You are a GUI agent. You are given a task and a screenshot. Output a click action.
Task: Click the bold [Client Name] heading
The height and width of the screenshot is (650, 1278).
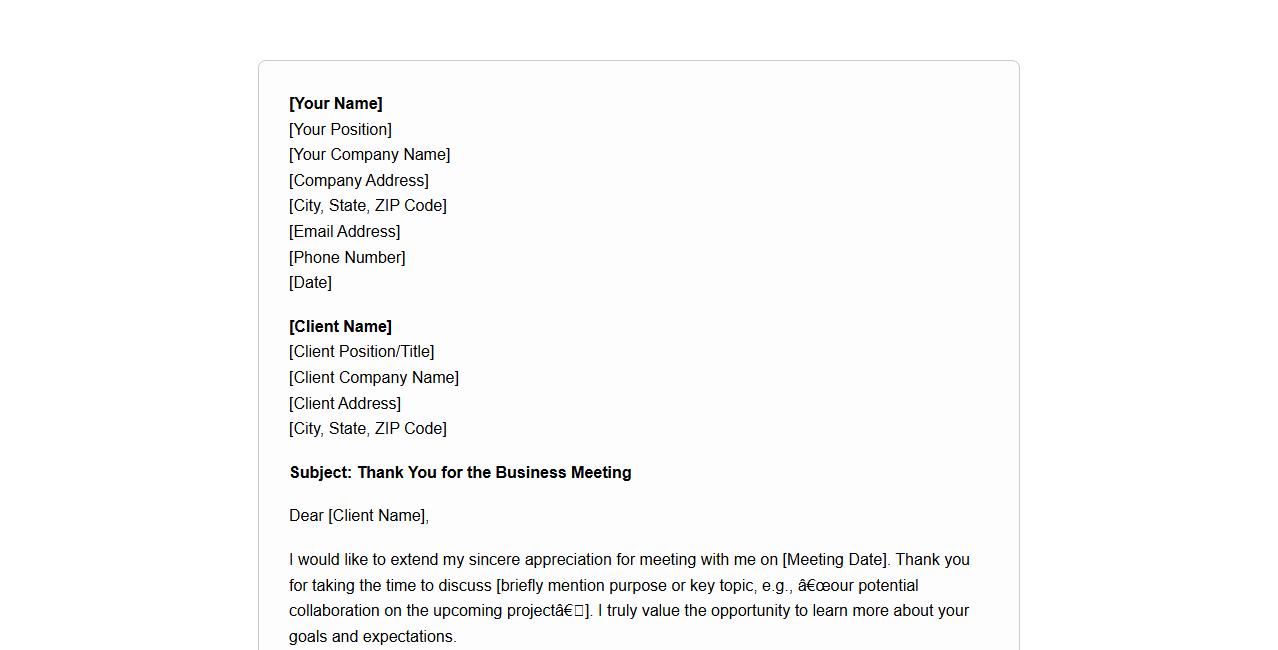pyautogui.click(x=340, y=327)
